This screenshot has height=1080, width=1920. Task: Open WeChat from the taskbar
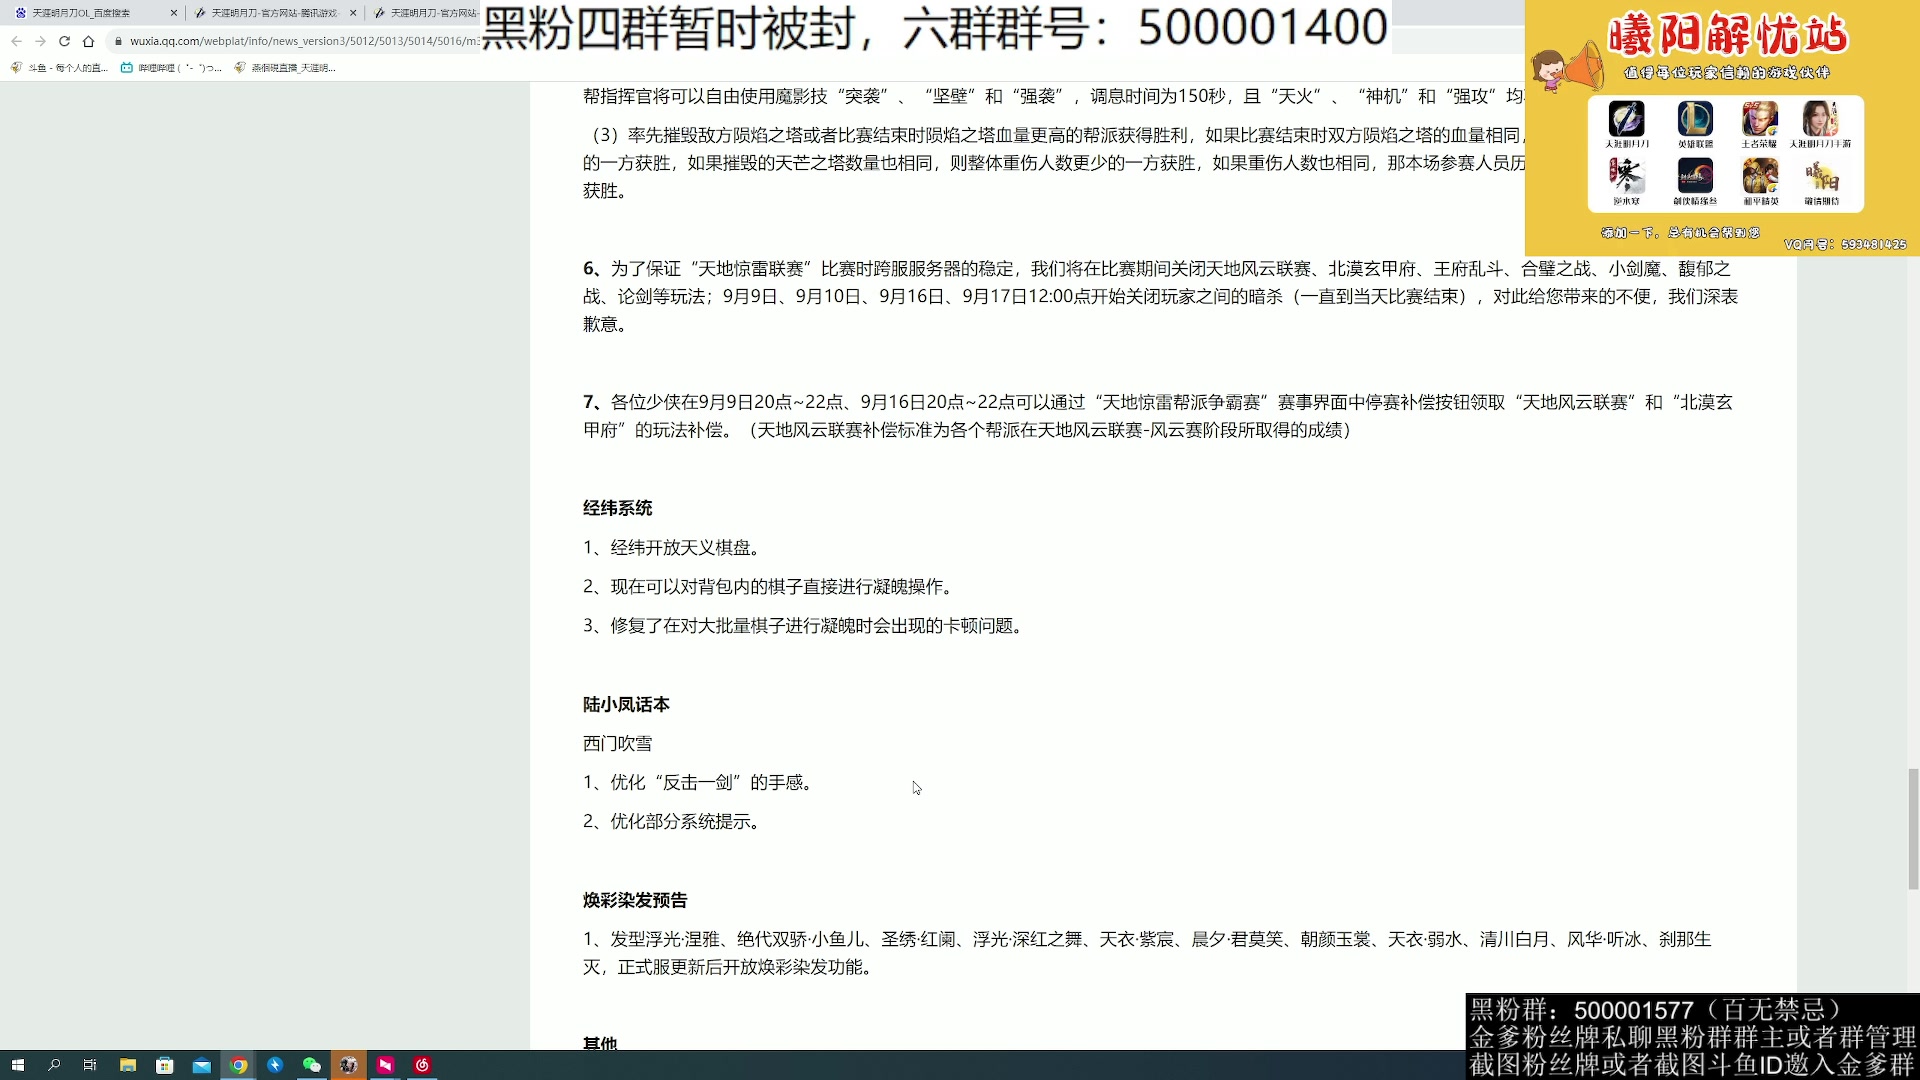(x=312, y=1066)
